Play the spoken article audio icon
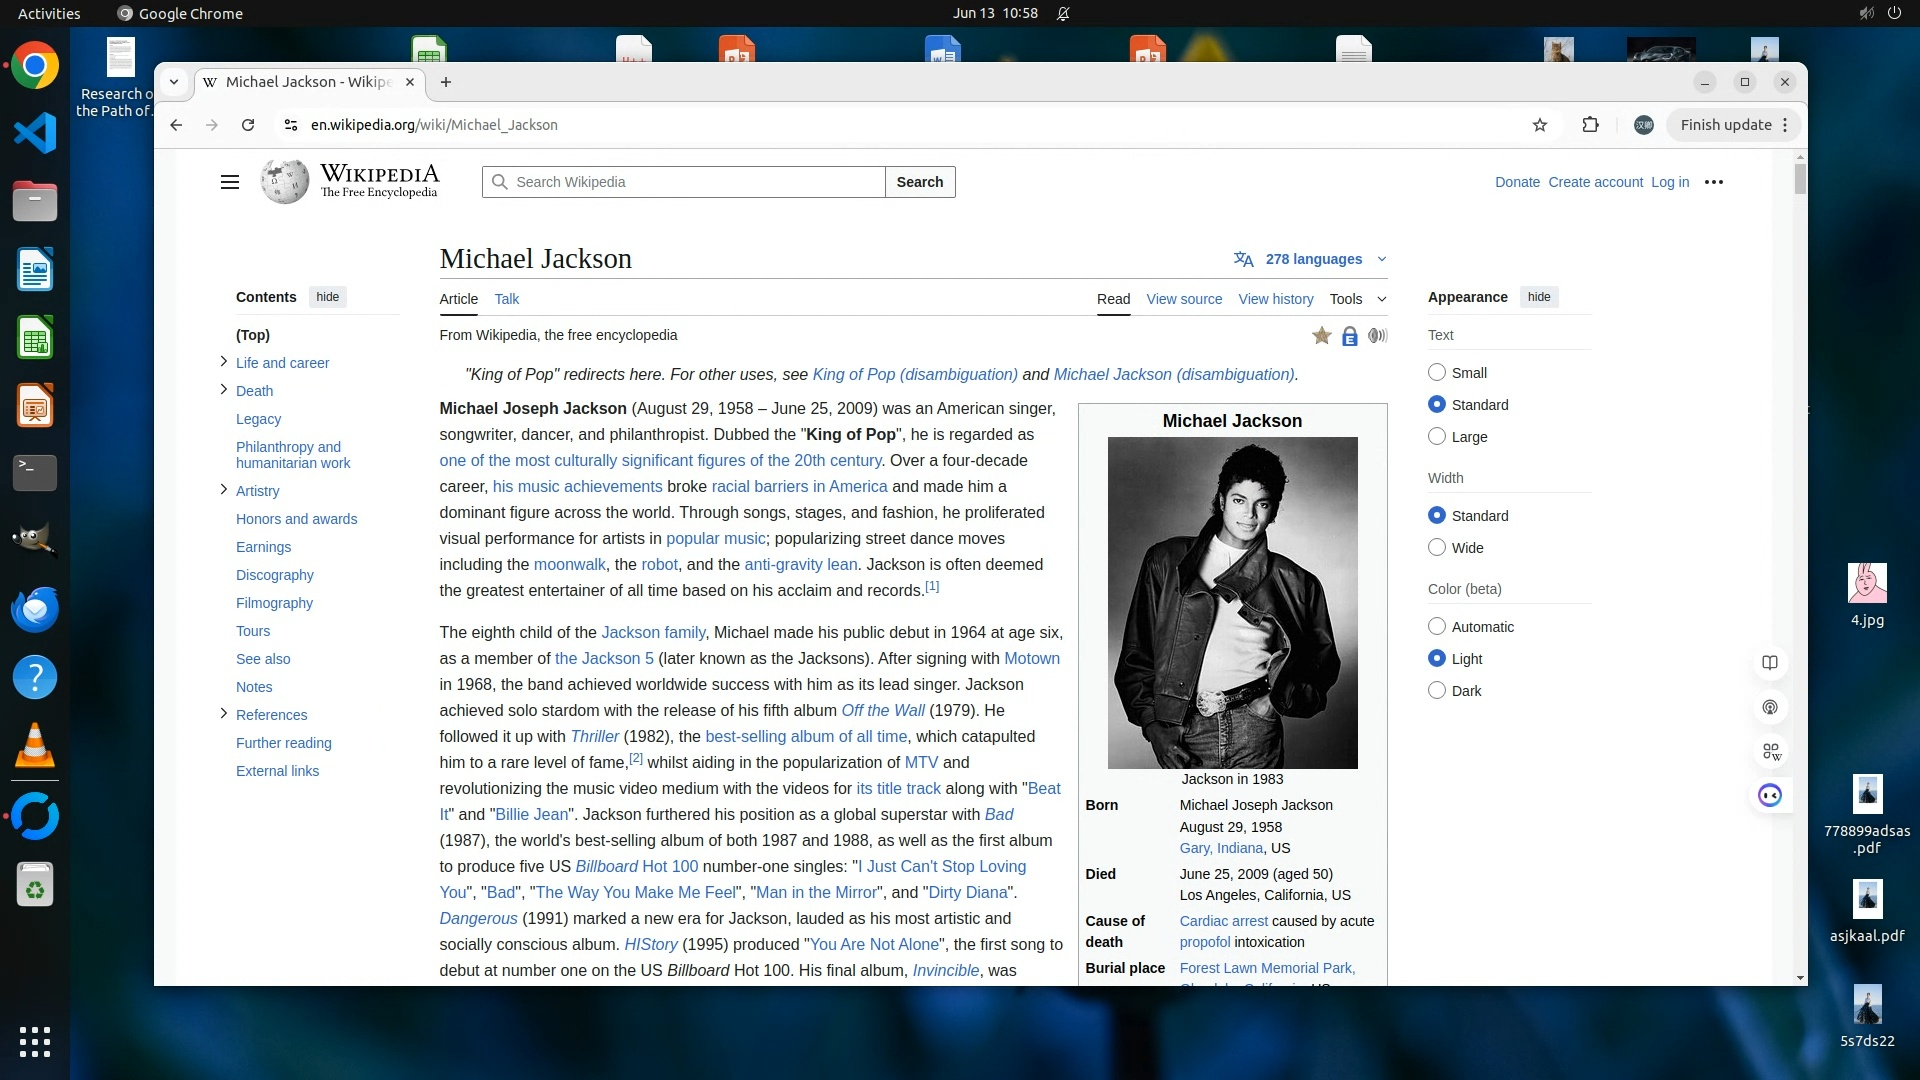This screenshot has height=1080, width=1920. point(1377,336)
